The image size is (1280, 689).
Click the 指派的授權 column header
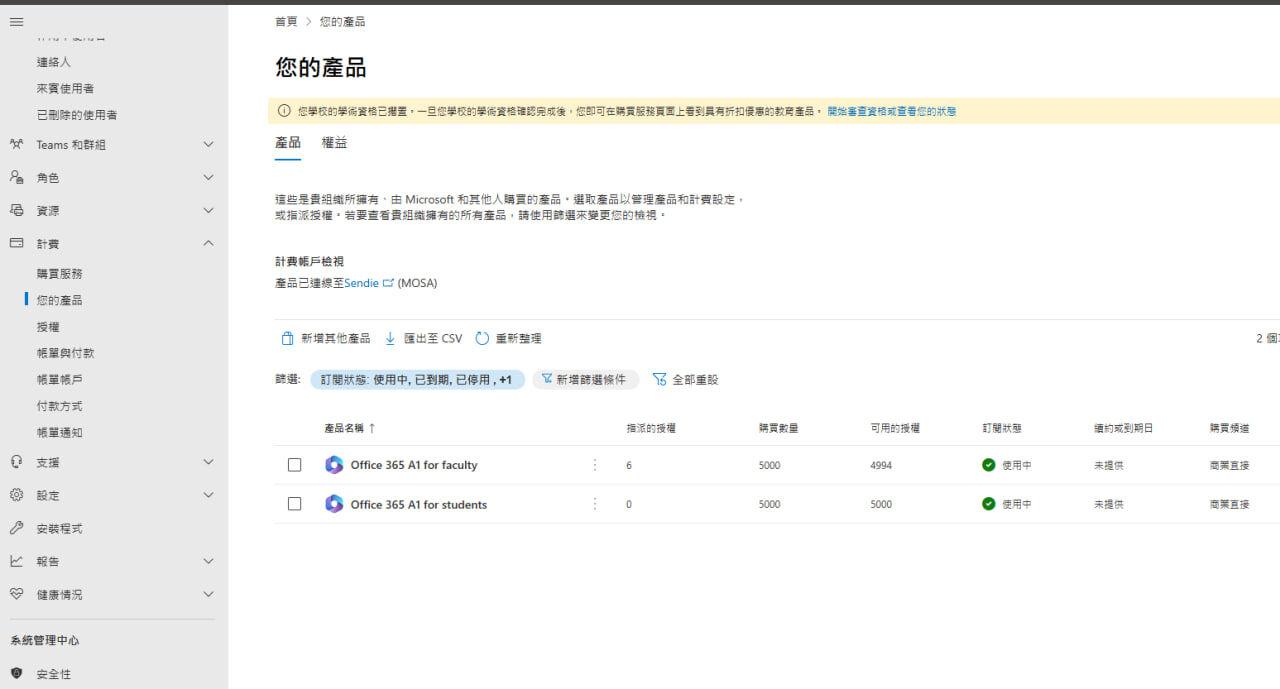651,428
